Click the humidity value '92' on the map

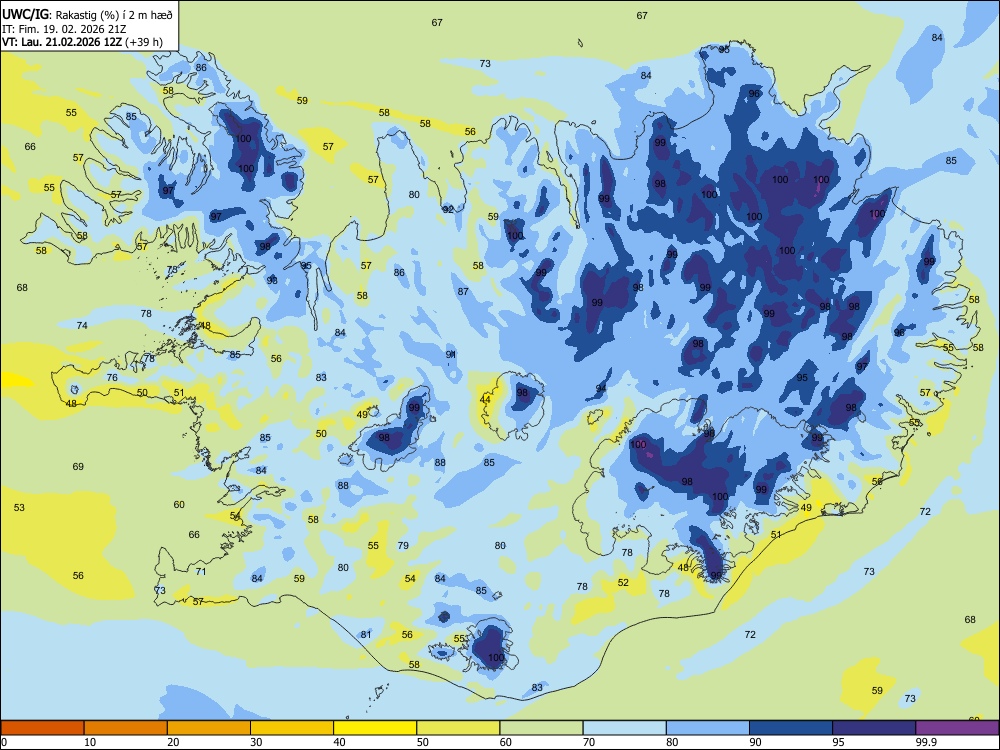pos(448,209)
